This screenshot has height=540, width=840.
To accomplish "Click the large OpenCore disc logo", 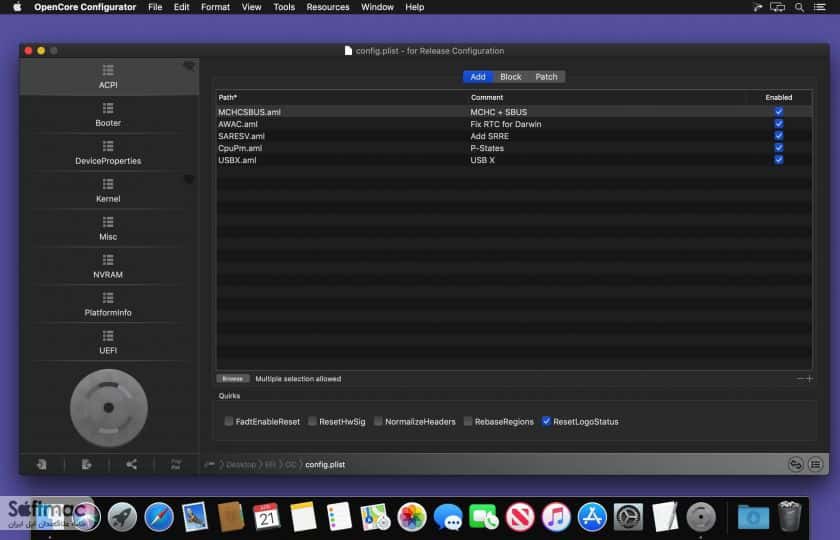I will pos(109,408).
